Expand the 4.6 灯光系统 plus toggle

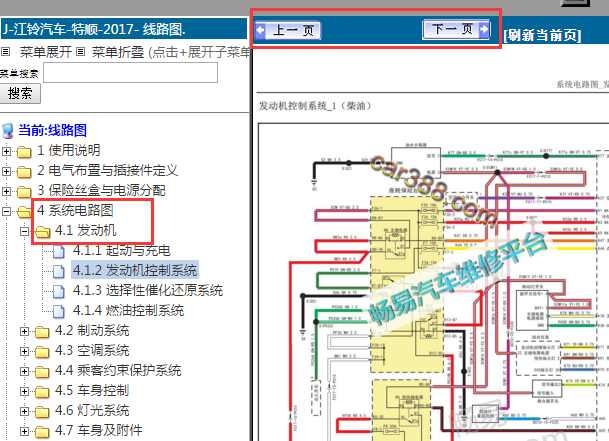click(24, 411)
